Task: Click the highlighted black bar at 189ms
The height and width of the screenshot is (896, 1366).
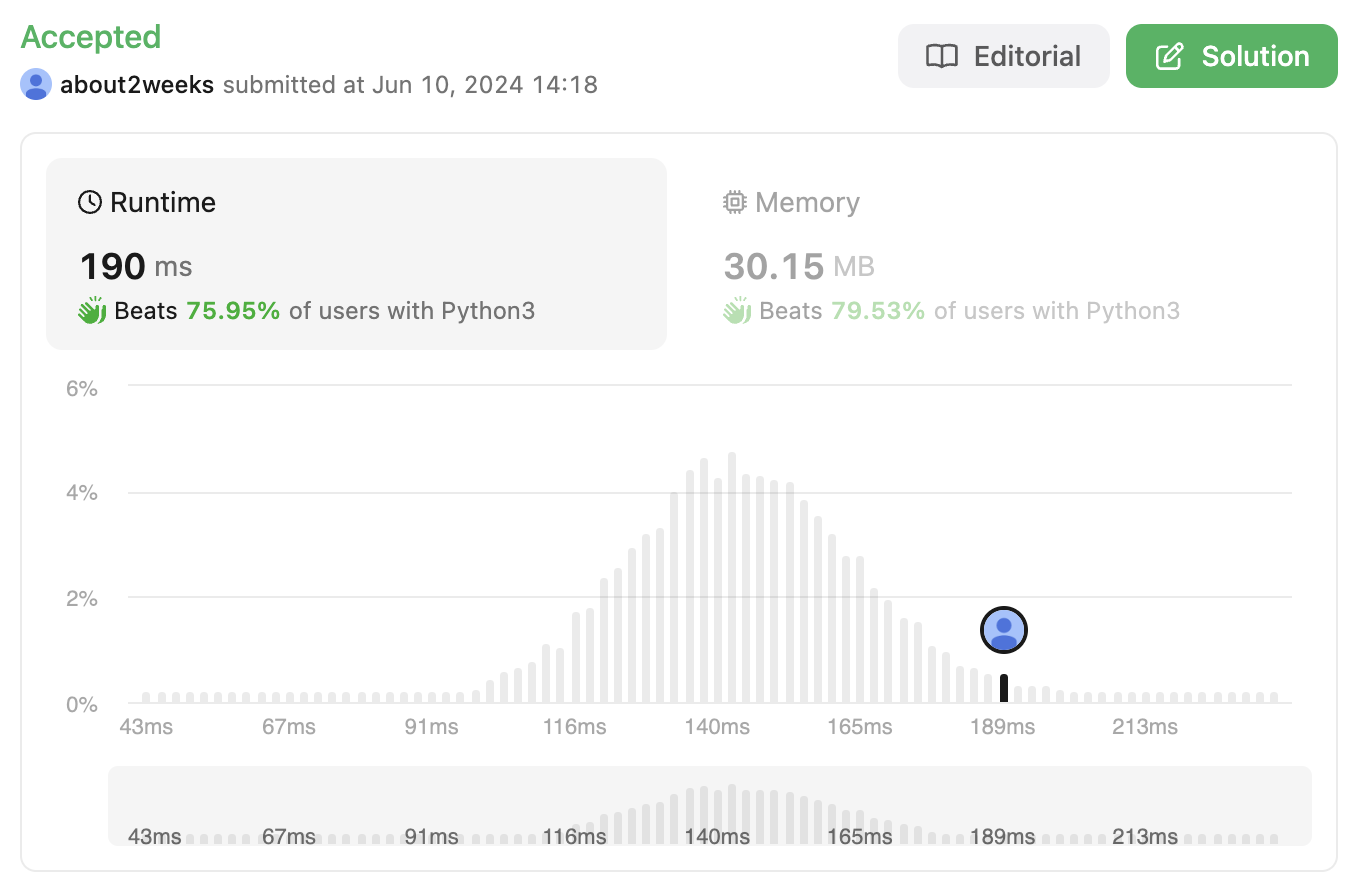Action: pos(1004,688)
